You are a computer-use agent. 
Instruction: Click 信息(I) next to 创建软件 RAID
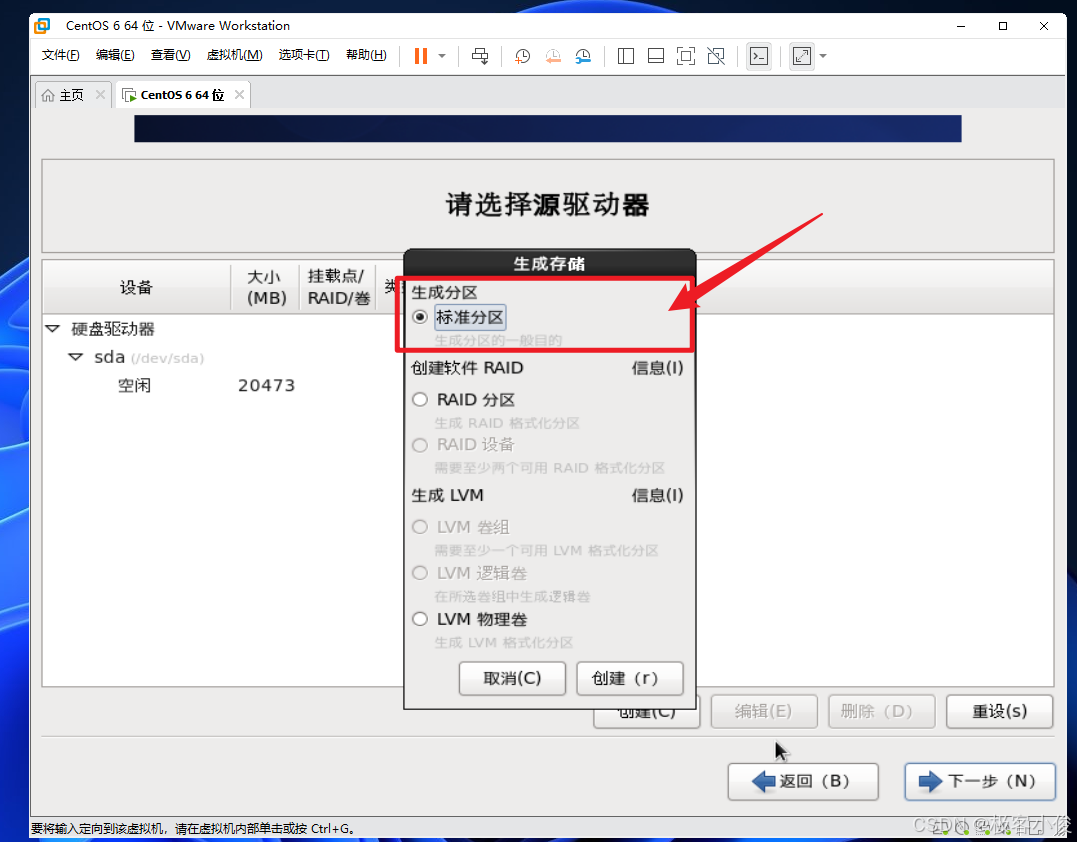(x=657, y=368)
